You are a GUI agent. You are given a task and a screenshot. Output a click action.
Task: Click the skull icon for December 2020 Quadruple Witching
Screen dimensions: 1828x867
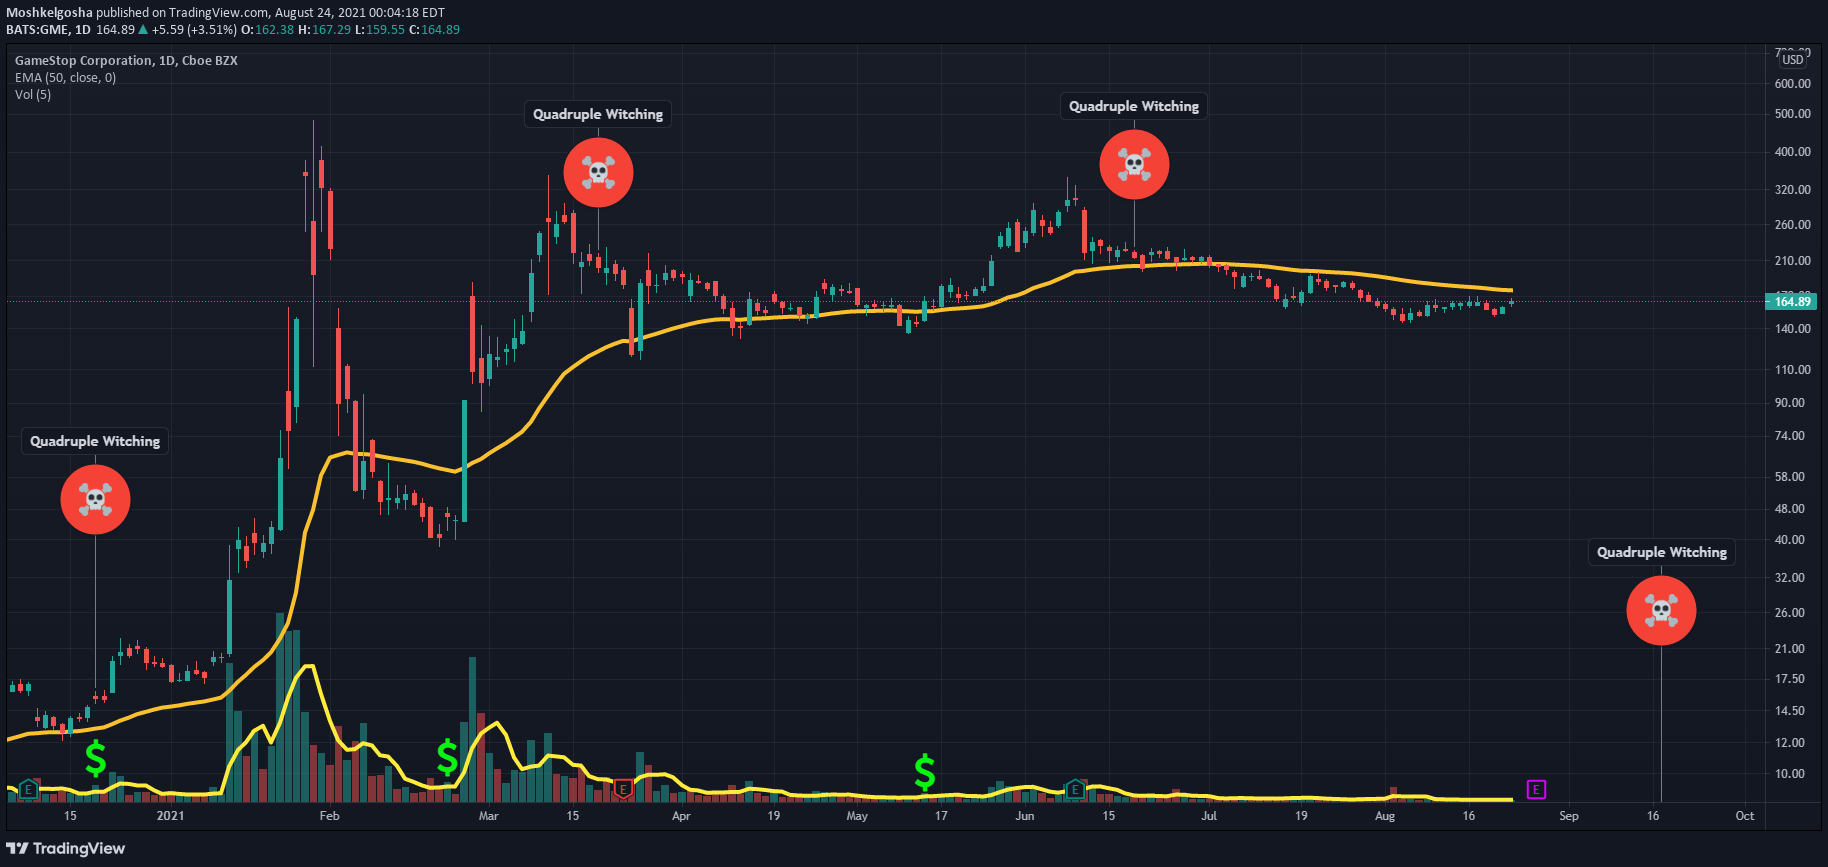(x=95, y=499)
